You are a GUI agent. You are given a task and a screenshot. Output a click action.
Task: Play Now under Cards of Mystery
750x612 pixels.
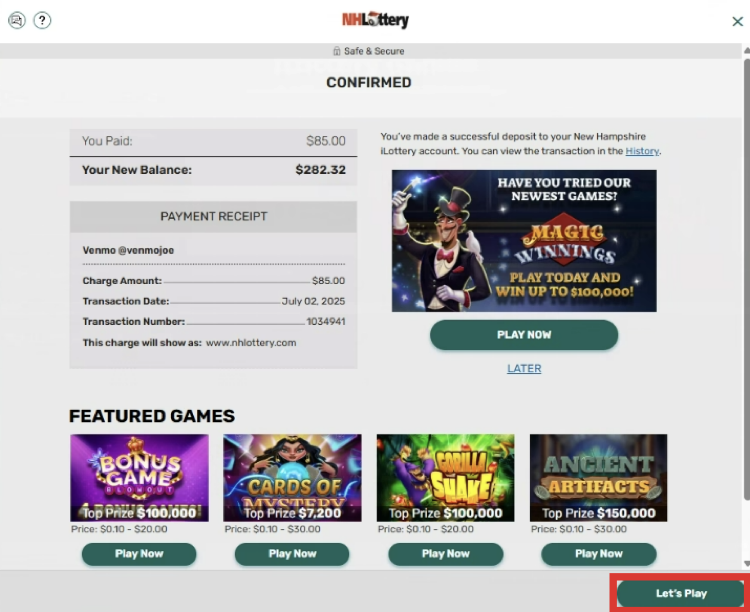point(292,554)
